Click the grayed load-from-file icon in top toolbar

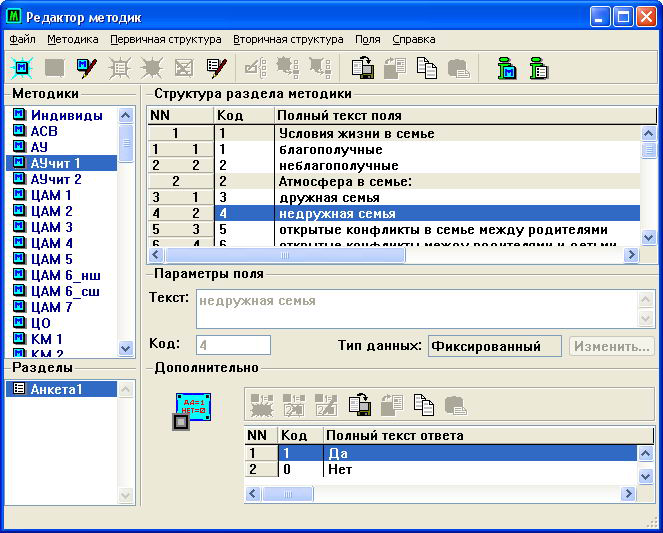(395, 68)
